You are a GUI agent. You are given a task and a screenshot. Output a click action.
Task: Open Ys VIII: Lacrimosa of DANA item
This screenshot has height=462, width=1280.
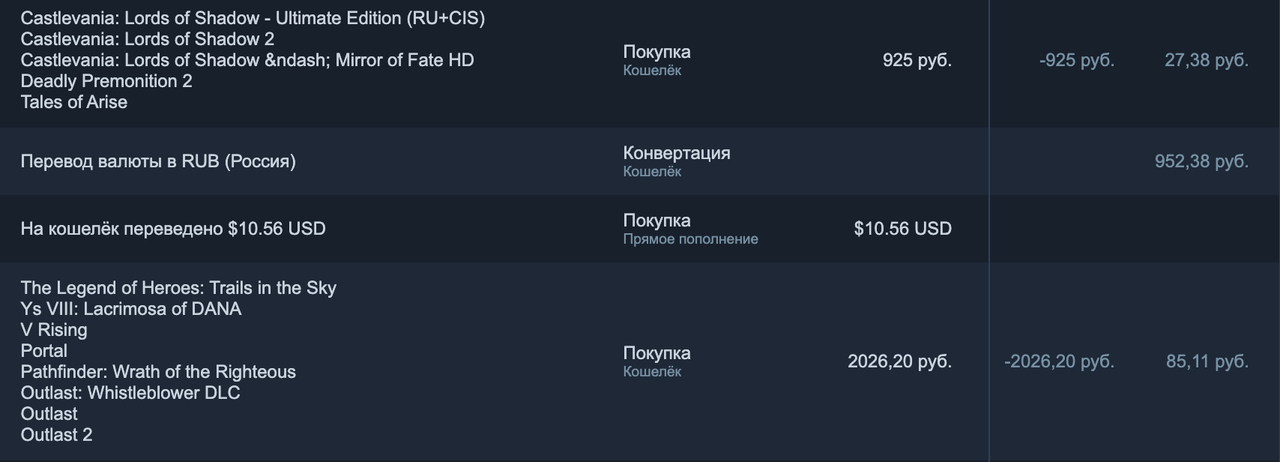click(131, 309)
